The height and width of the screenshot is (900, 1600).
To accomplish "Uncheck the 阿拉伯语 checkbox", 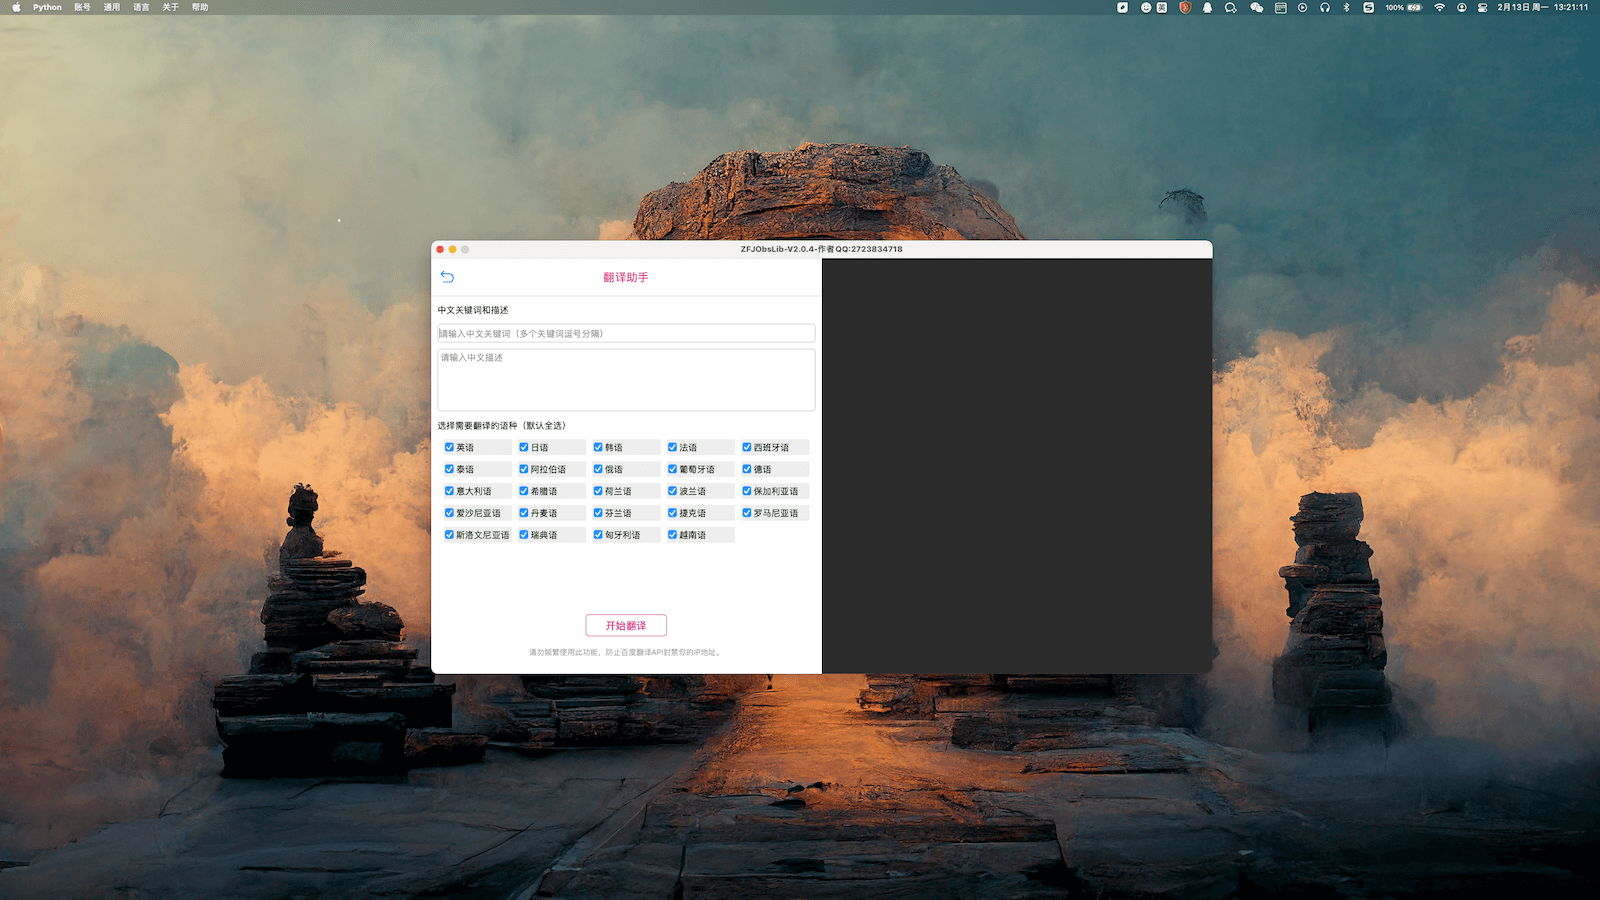I will pyautogui.click(x=524, y=469).
